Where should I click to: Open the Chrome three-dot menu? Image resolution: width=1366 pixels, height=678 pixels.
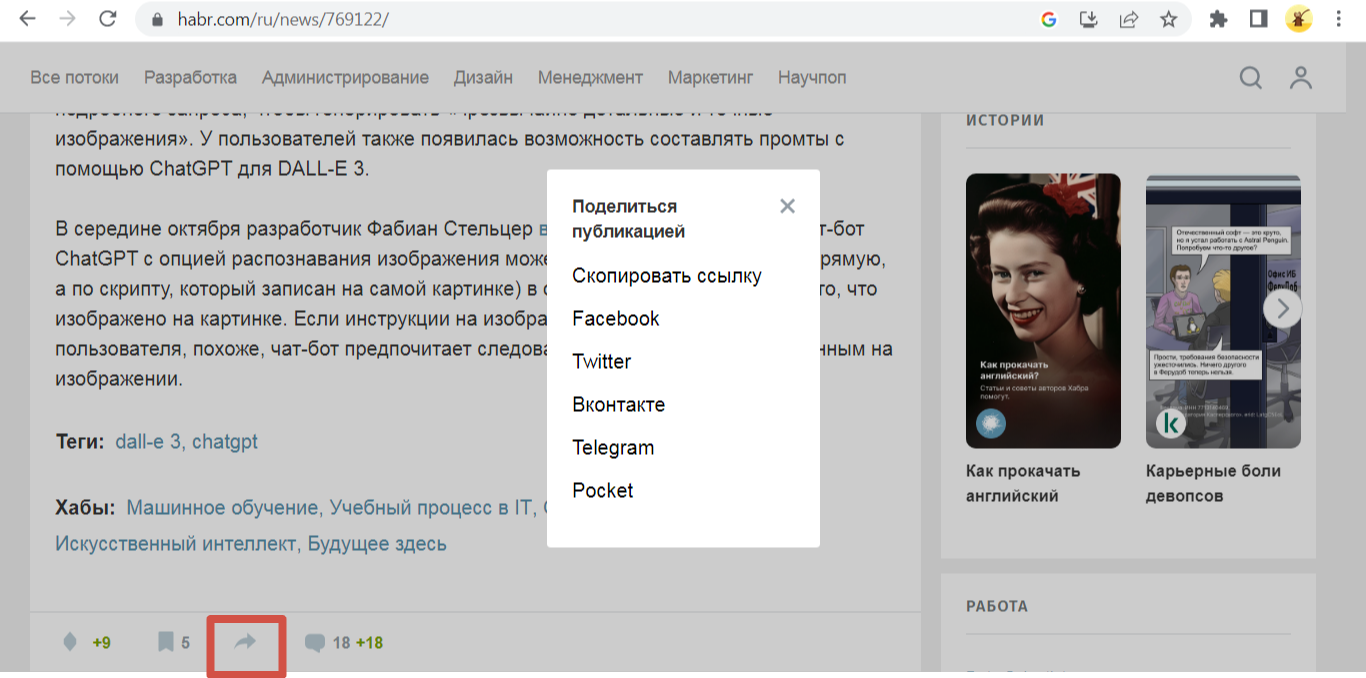(x=1339, y=19)
